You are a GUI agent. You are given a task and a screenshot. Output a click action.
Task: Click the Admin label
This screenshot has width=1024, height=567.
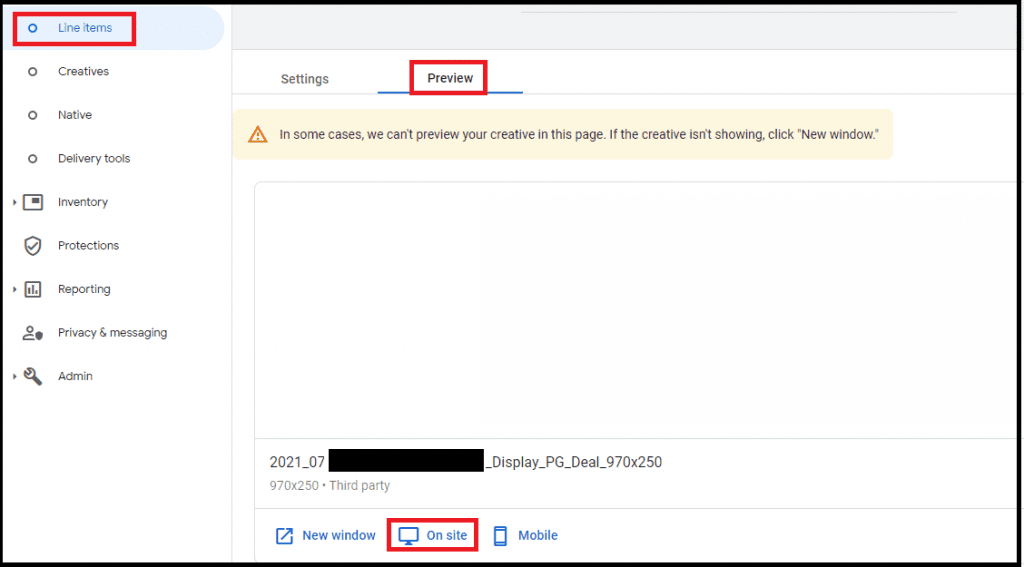pos(75,376)
